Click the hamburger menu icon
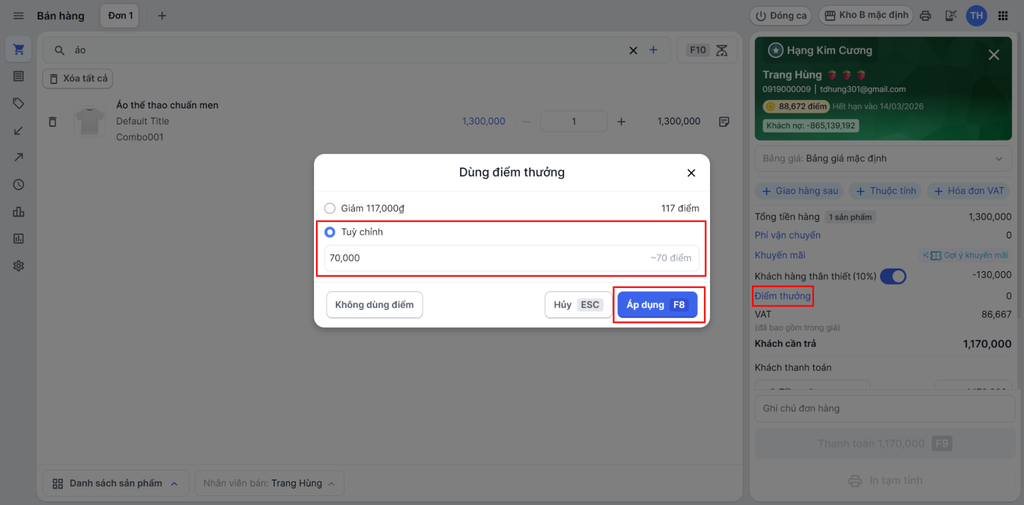Screen dimensions: 1024x505 click(18, 16)
